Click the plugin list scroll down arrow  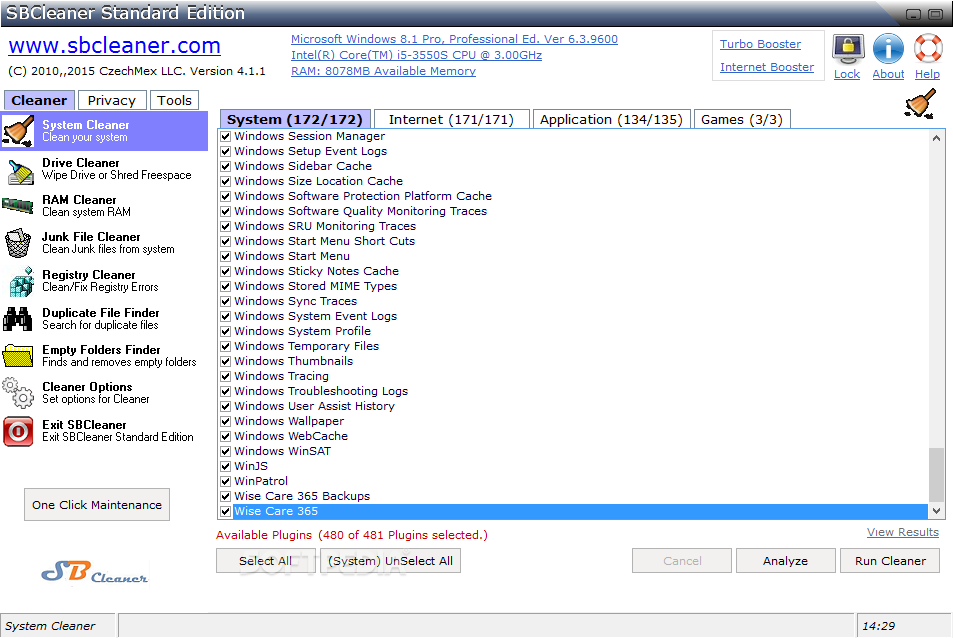coord(937,511)
